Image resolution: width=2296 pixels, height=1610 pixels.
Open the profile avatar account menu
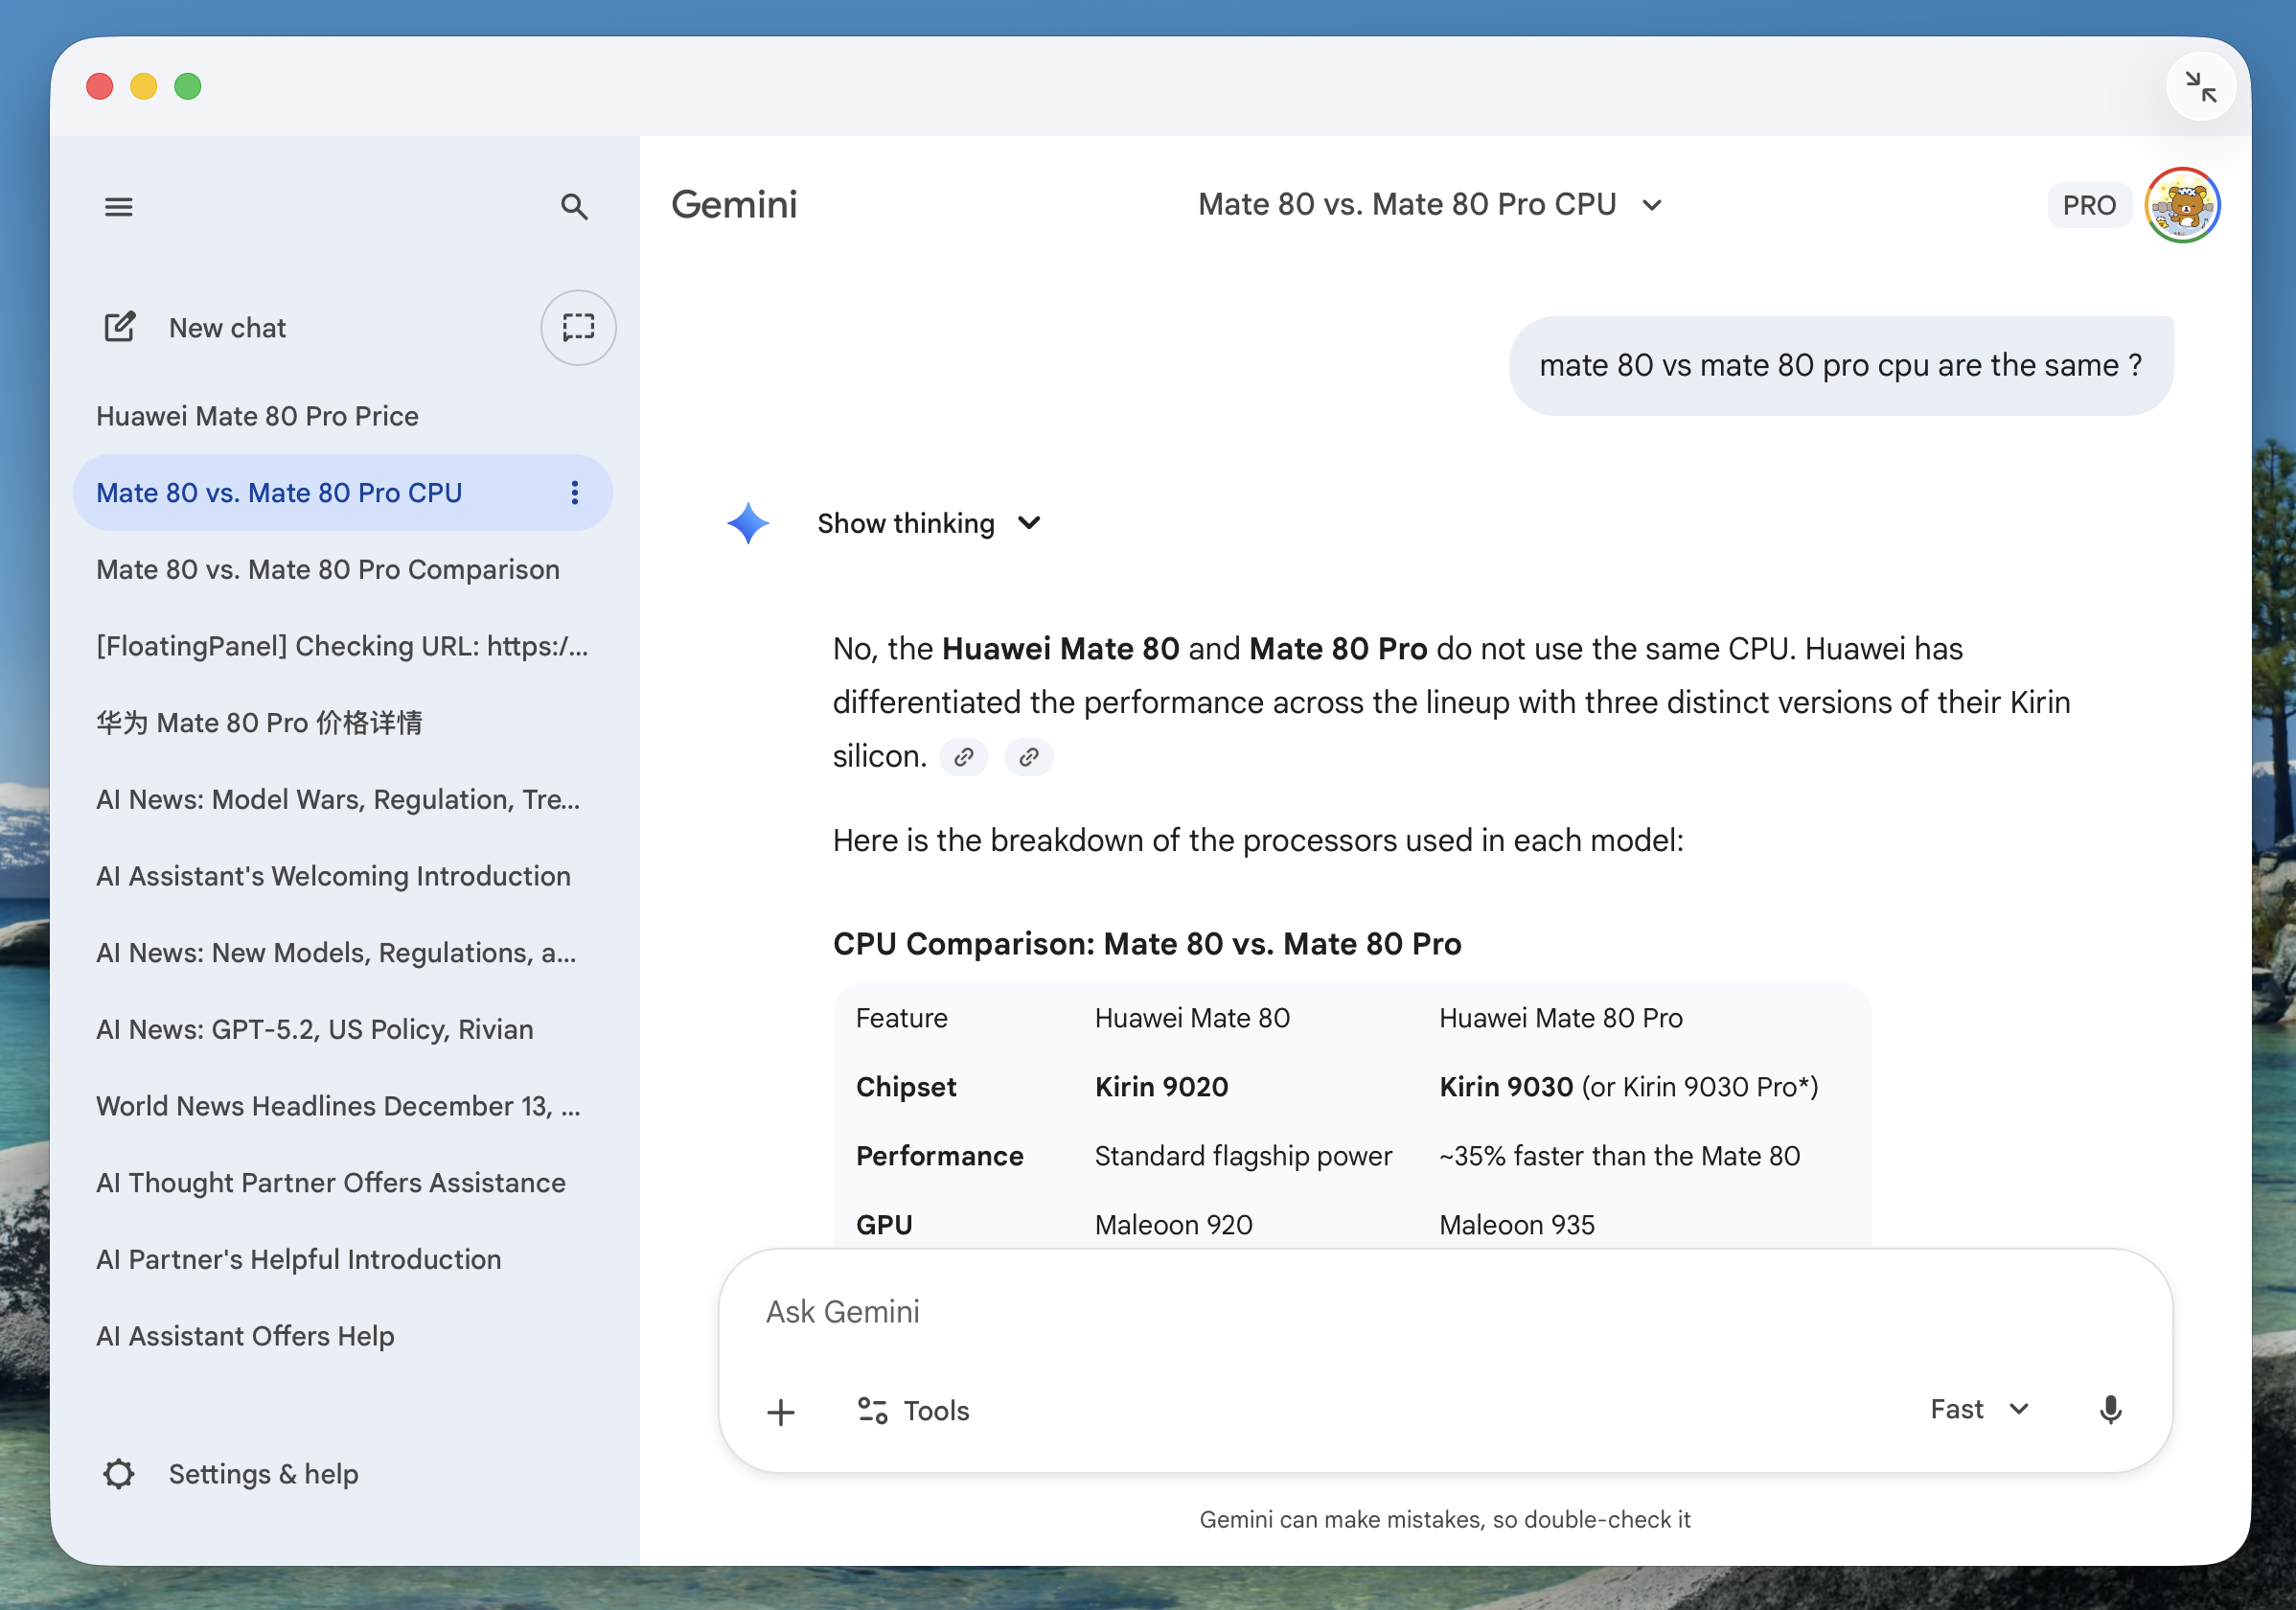coord(2182,205)
